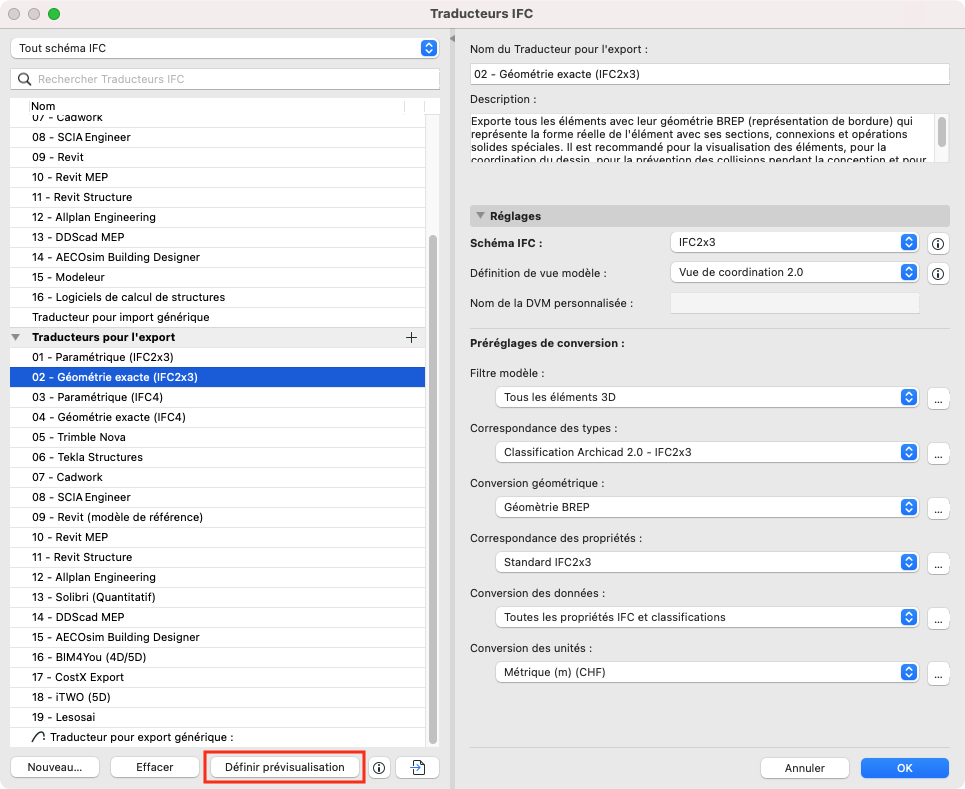Select 03 - Paramétrique (IFC4) translator
Screen dimensions: 965x789
point(217,397)
